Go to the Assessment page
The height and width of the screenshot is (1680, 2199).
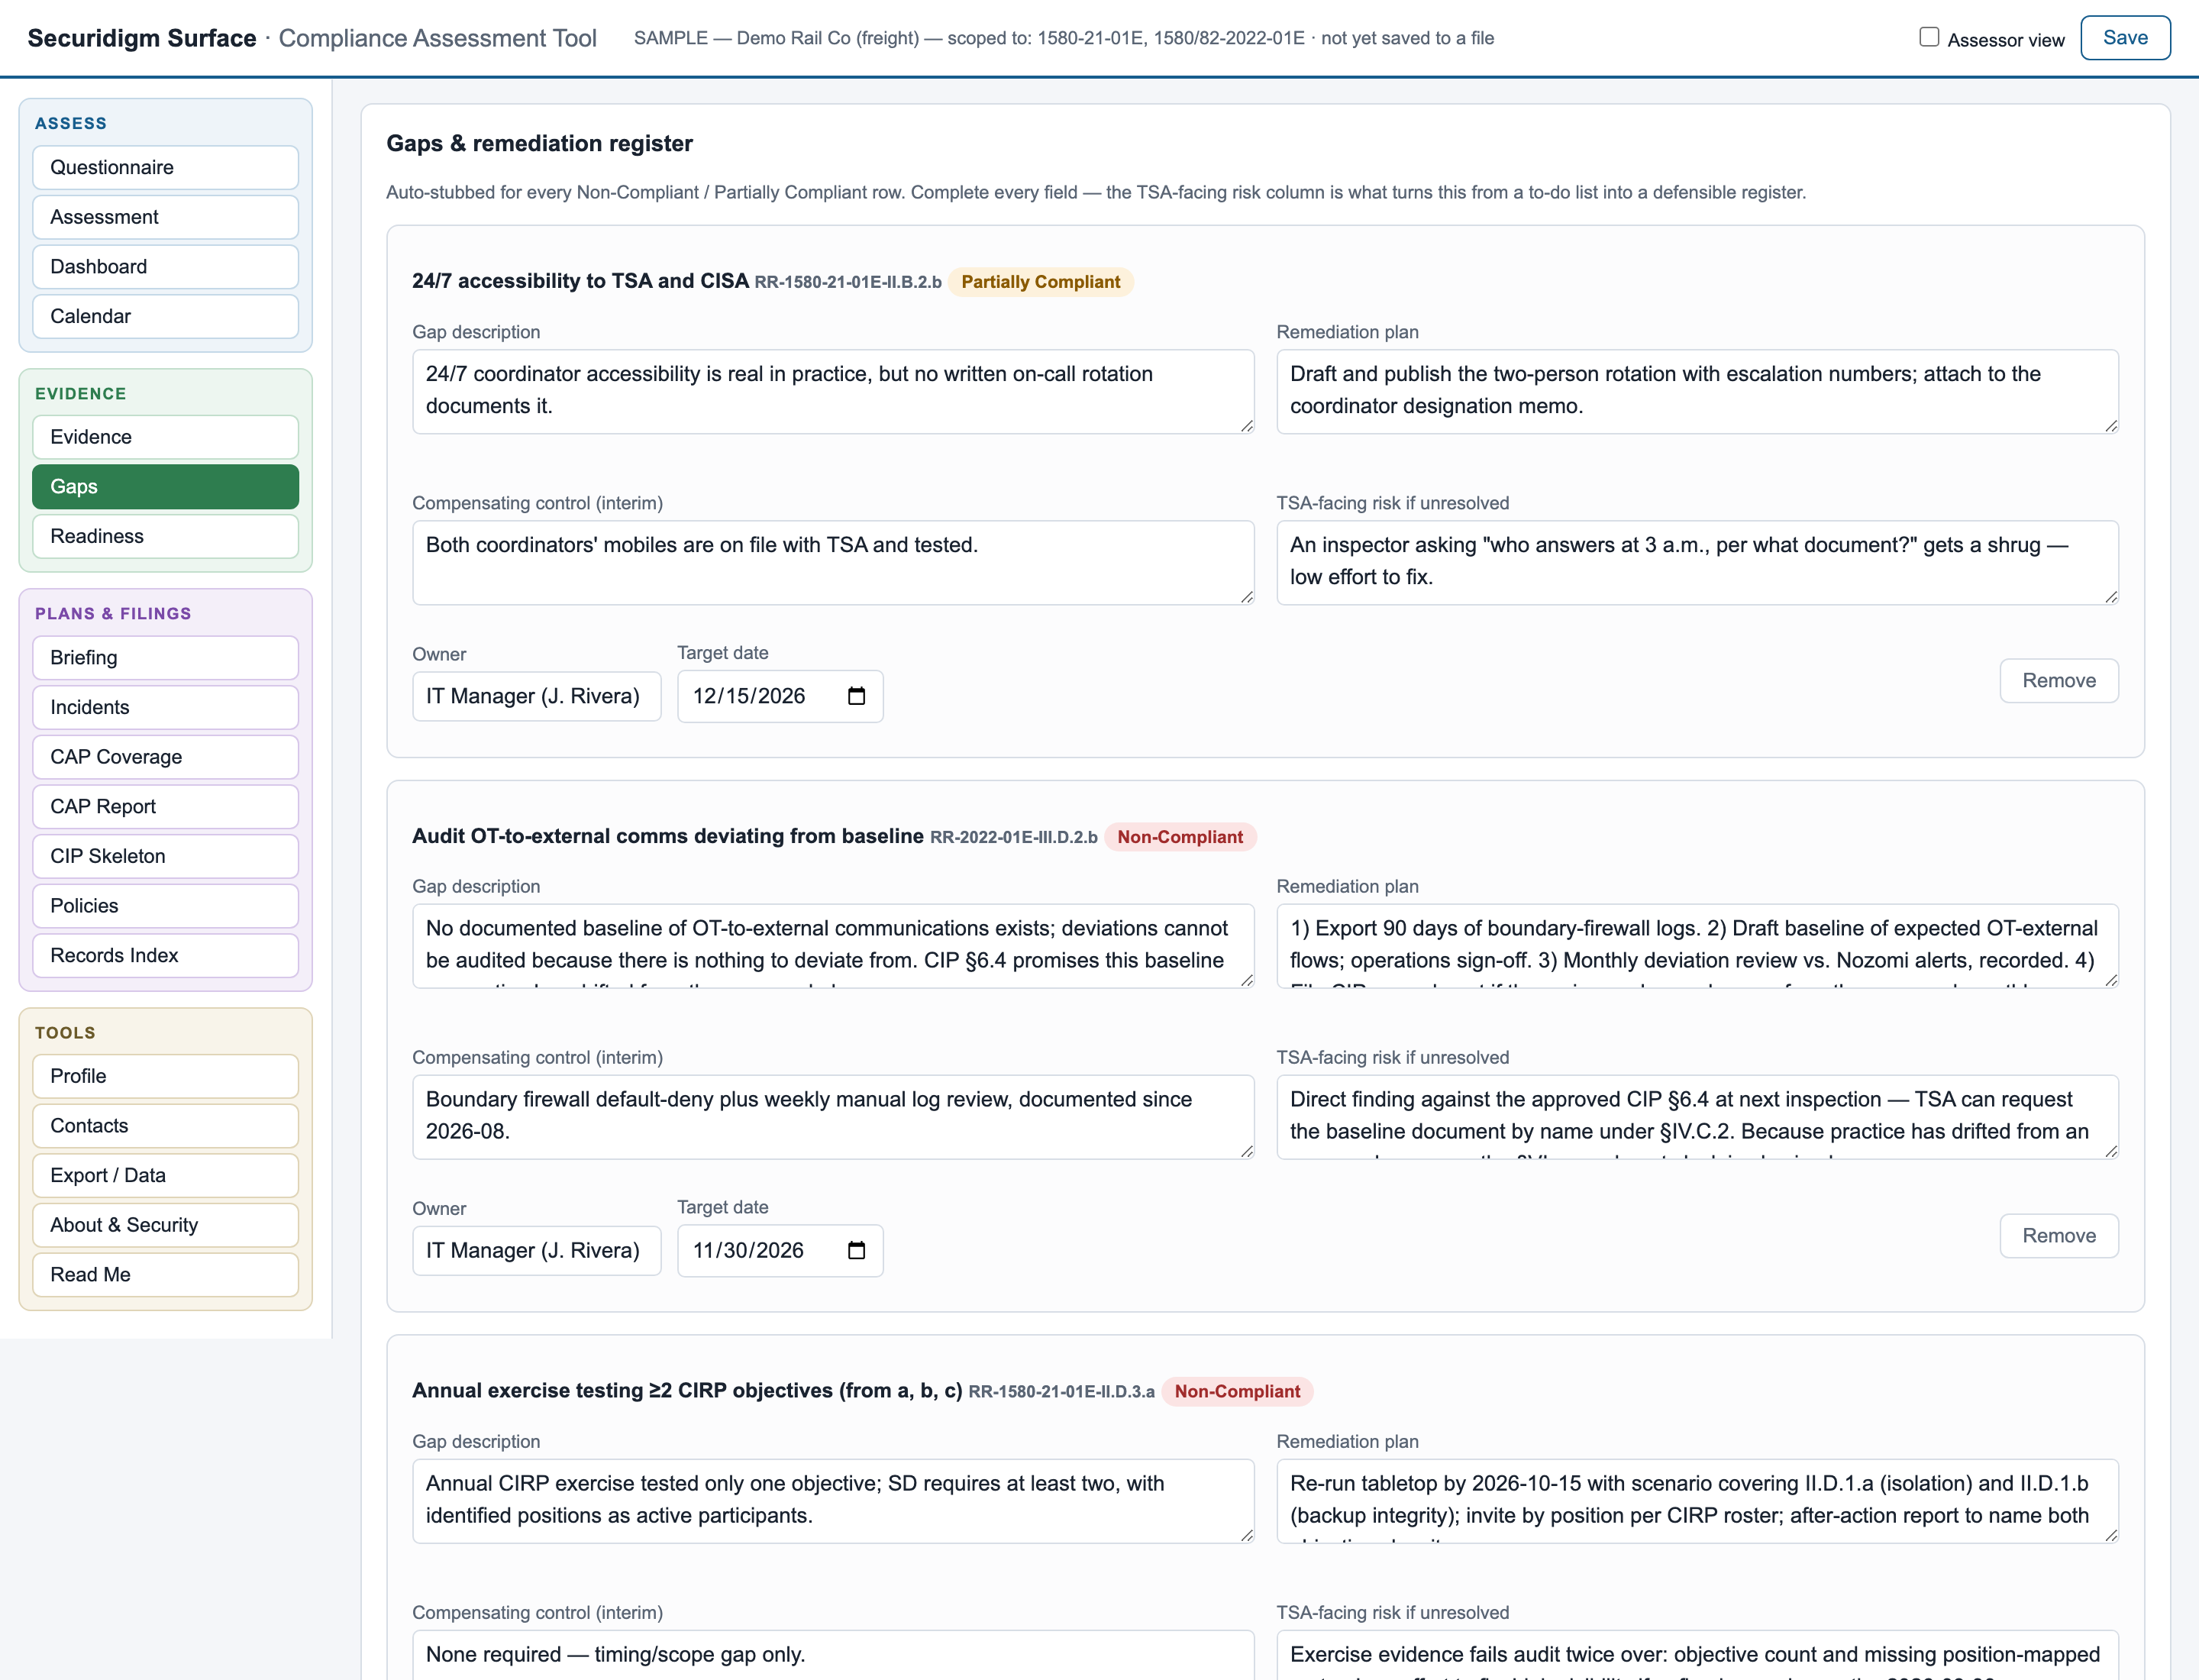tap(166, 217)
